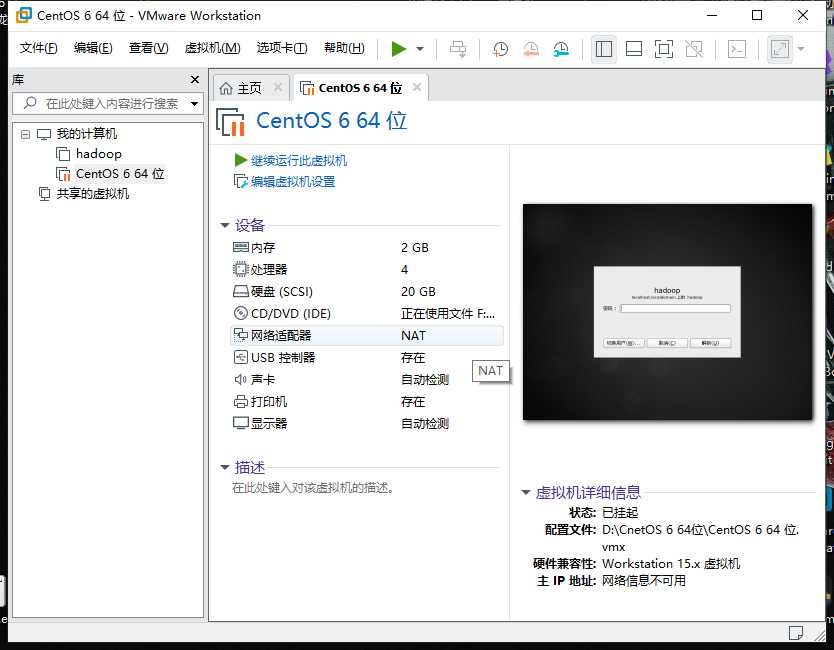Screen dimensions: 834x650
Task: Click the CD/DVD (IDE) device row
Action: pyautogui.click(x=367, y=313)
